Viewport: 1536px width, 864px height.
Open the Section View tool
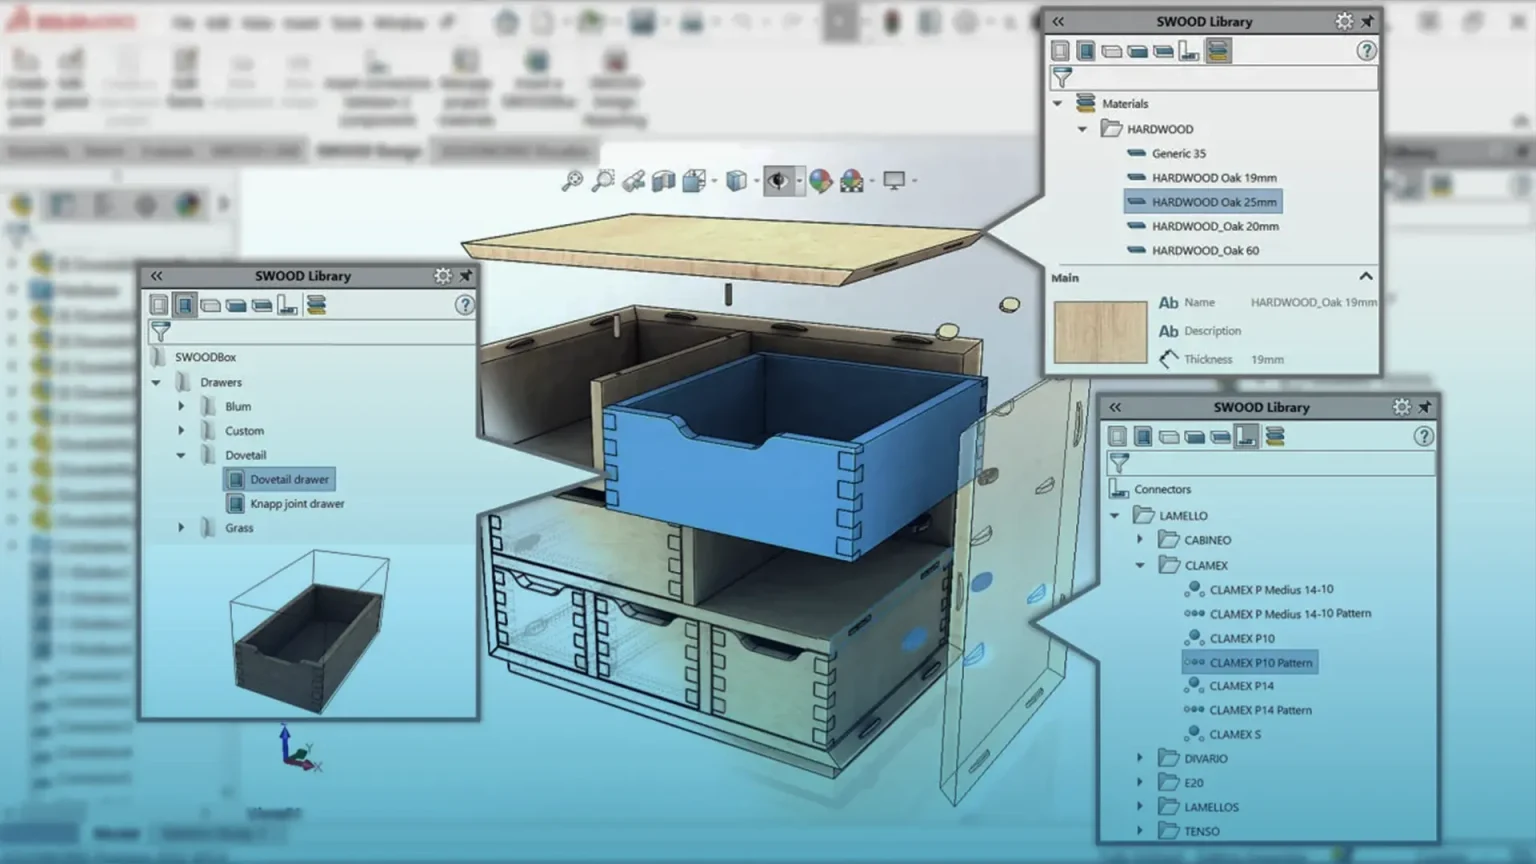[663, 181]
